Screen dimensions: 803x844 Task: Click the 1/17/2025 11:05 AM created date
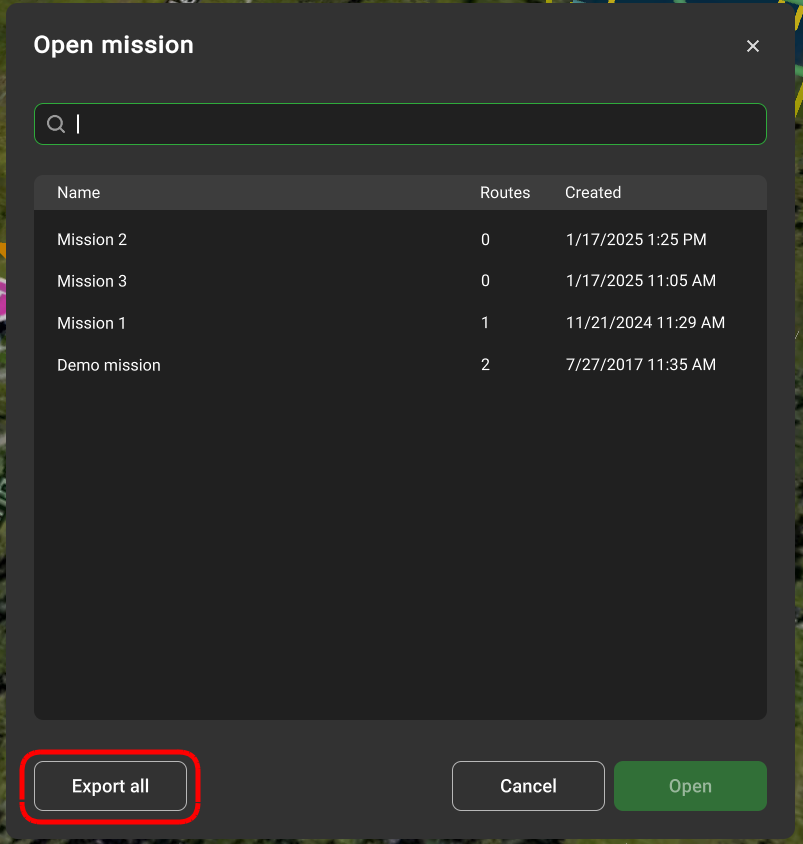(640, 282)
